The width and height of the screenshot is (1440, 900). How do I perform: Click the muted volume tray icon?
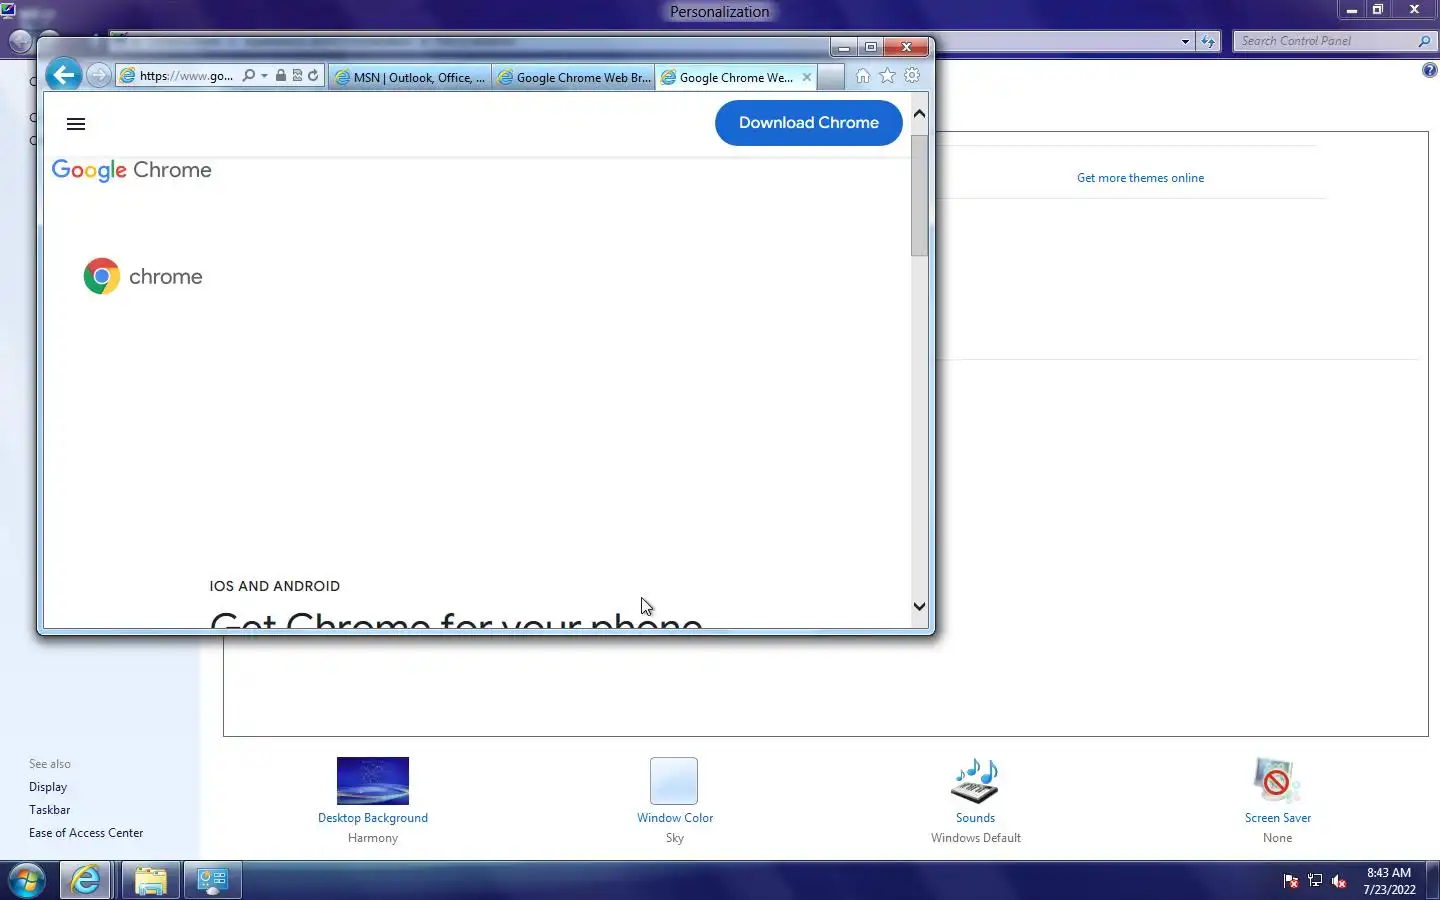(x=1339, y=881)
